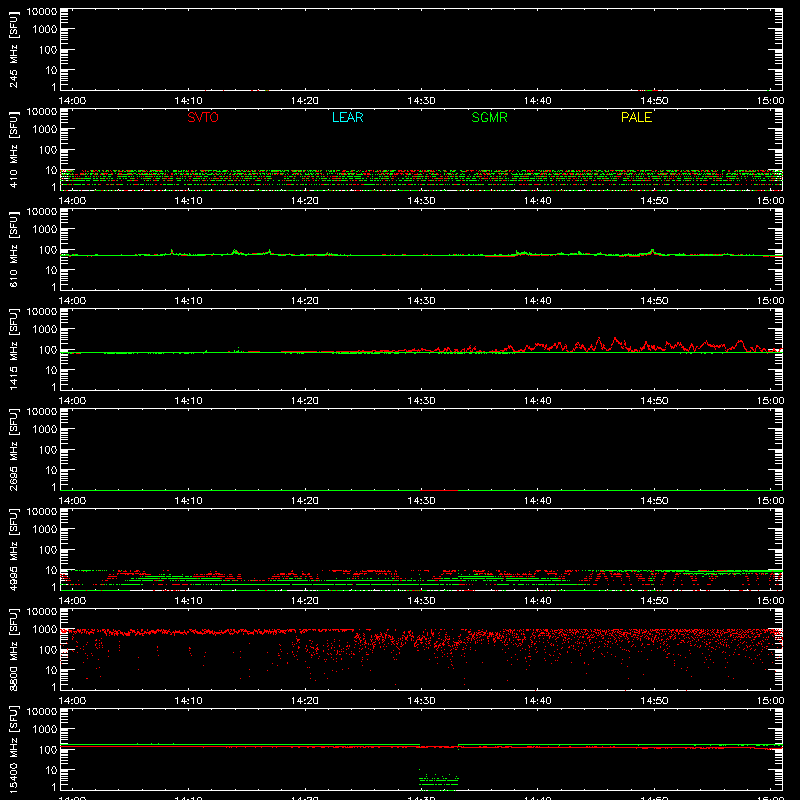This screenshot has height=800, width=800.
Task: Click the 1000 tick label on 410 MHz axis
Action: click(x=45, y=130)
